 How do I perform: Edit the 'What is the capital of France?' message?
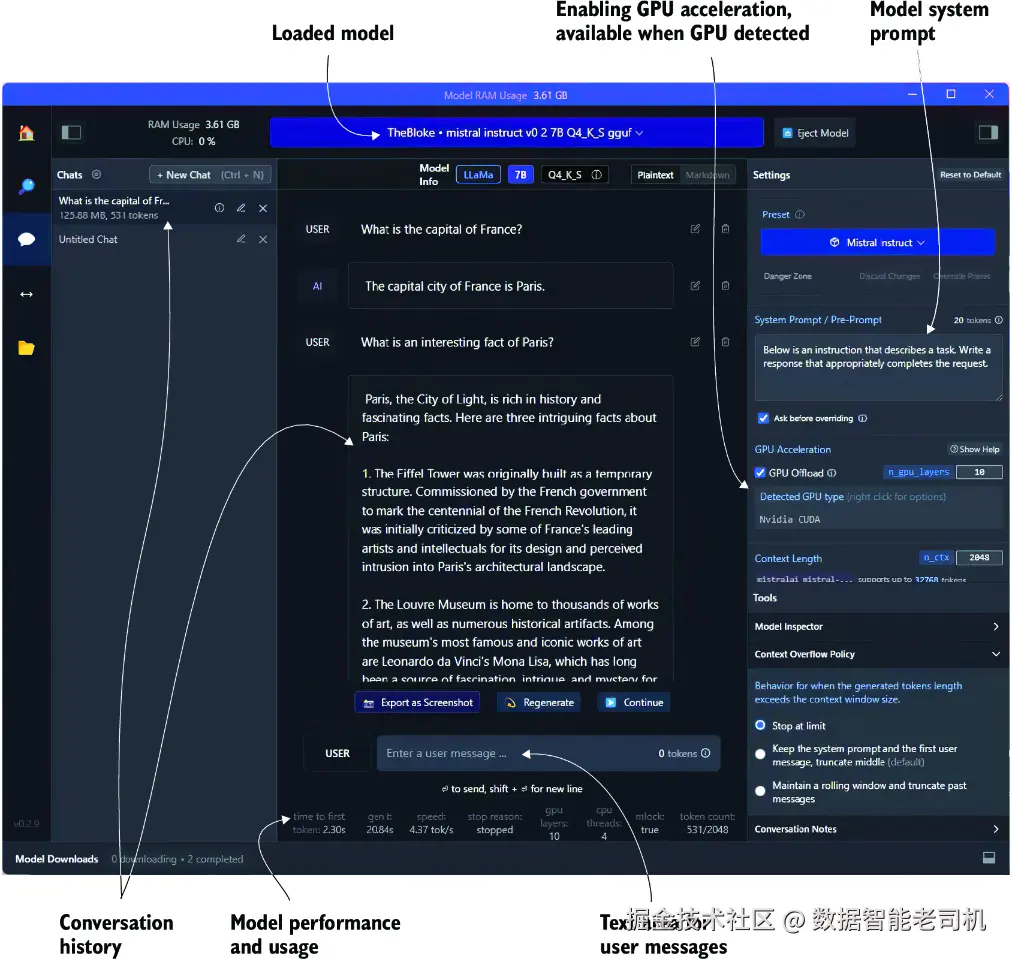pyautogui.click(x=695, y=228)
